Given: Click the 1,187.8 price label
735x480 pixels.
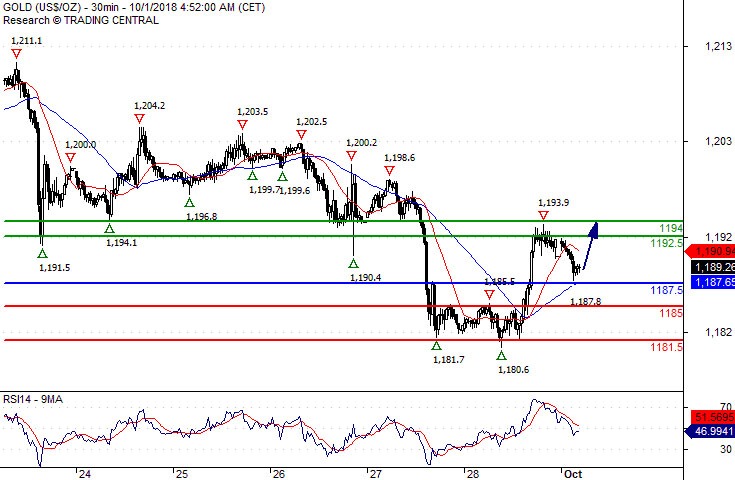Looking at the screenshot, I should 585,302.
